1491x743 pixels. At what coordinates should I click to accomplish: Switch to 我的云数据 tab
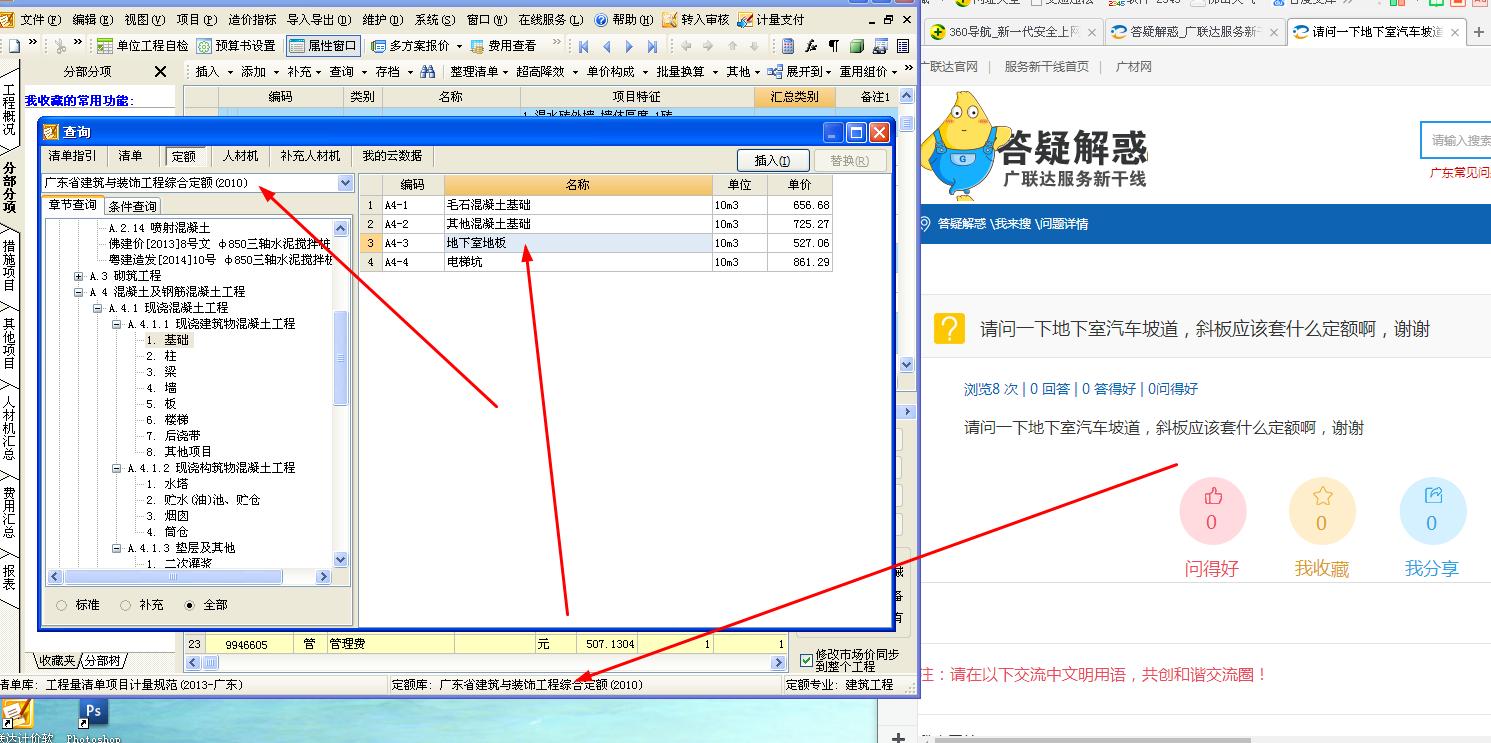pyautogui.click(x=392, y=156)
